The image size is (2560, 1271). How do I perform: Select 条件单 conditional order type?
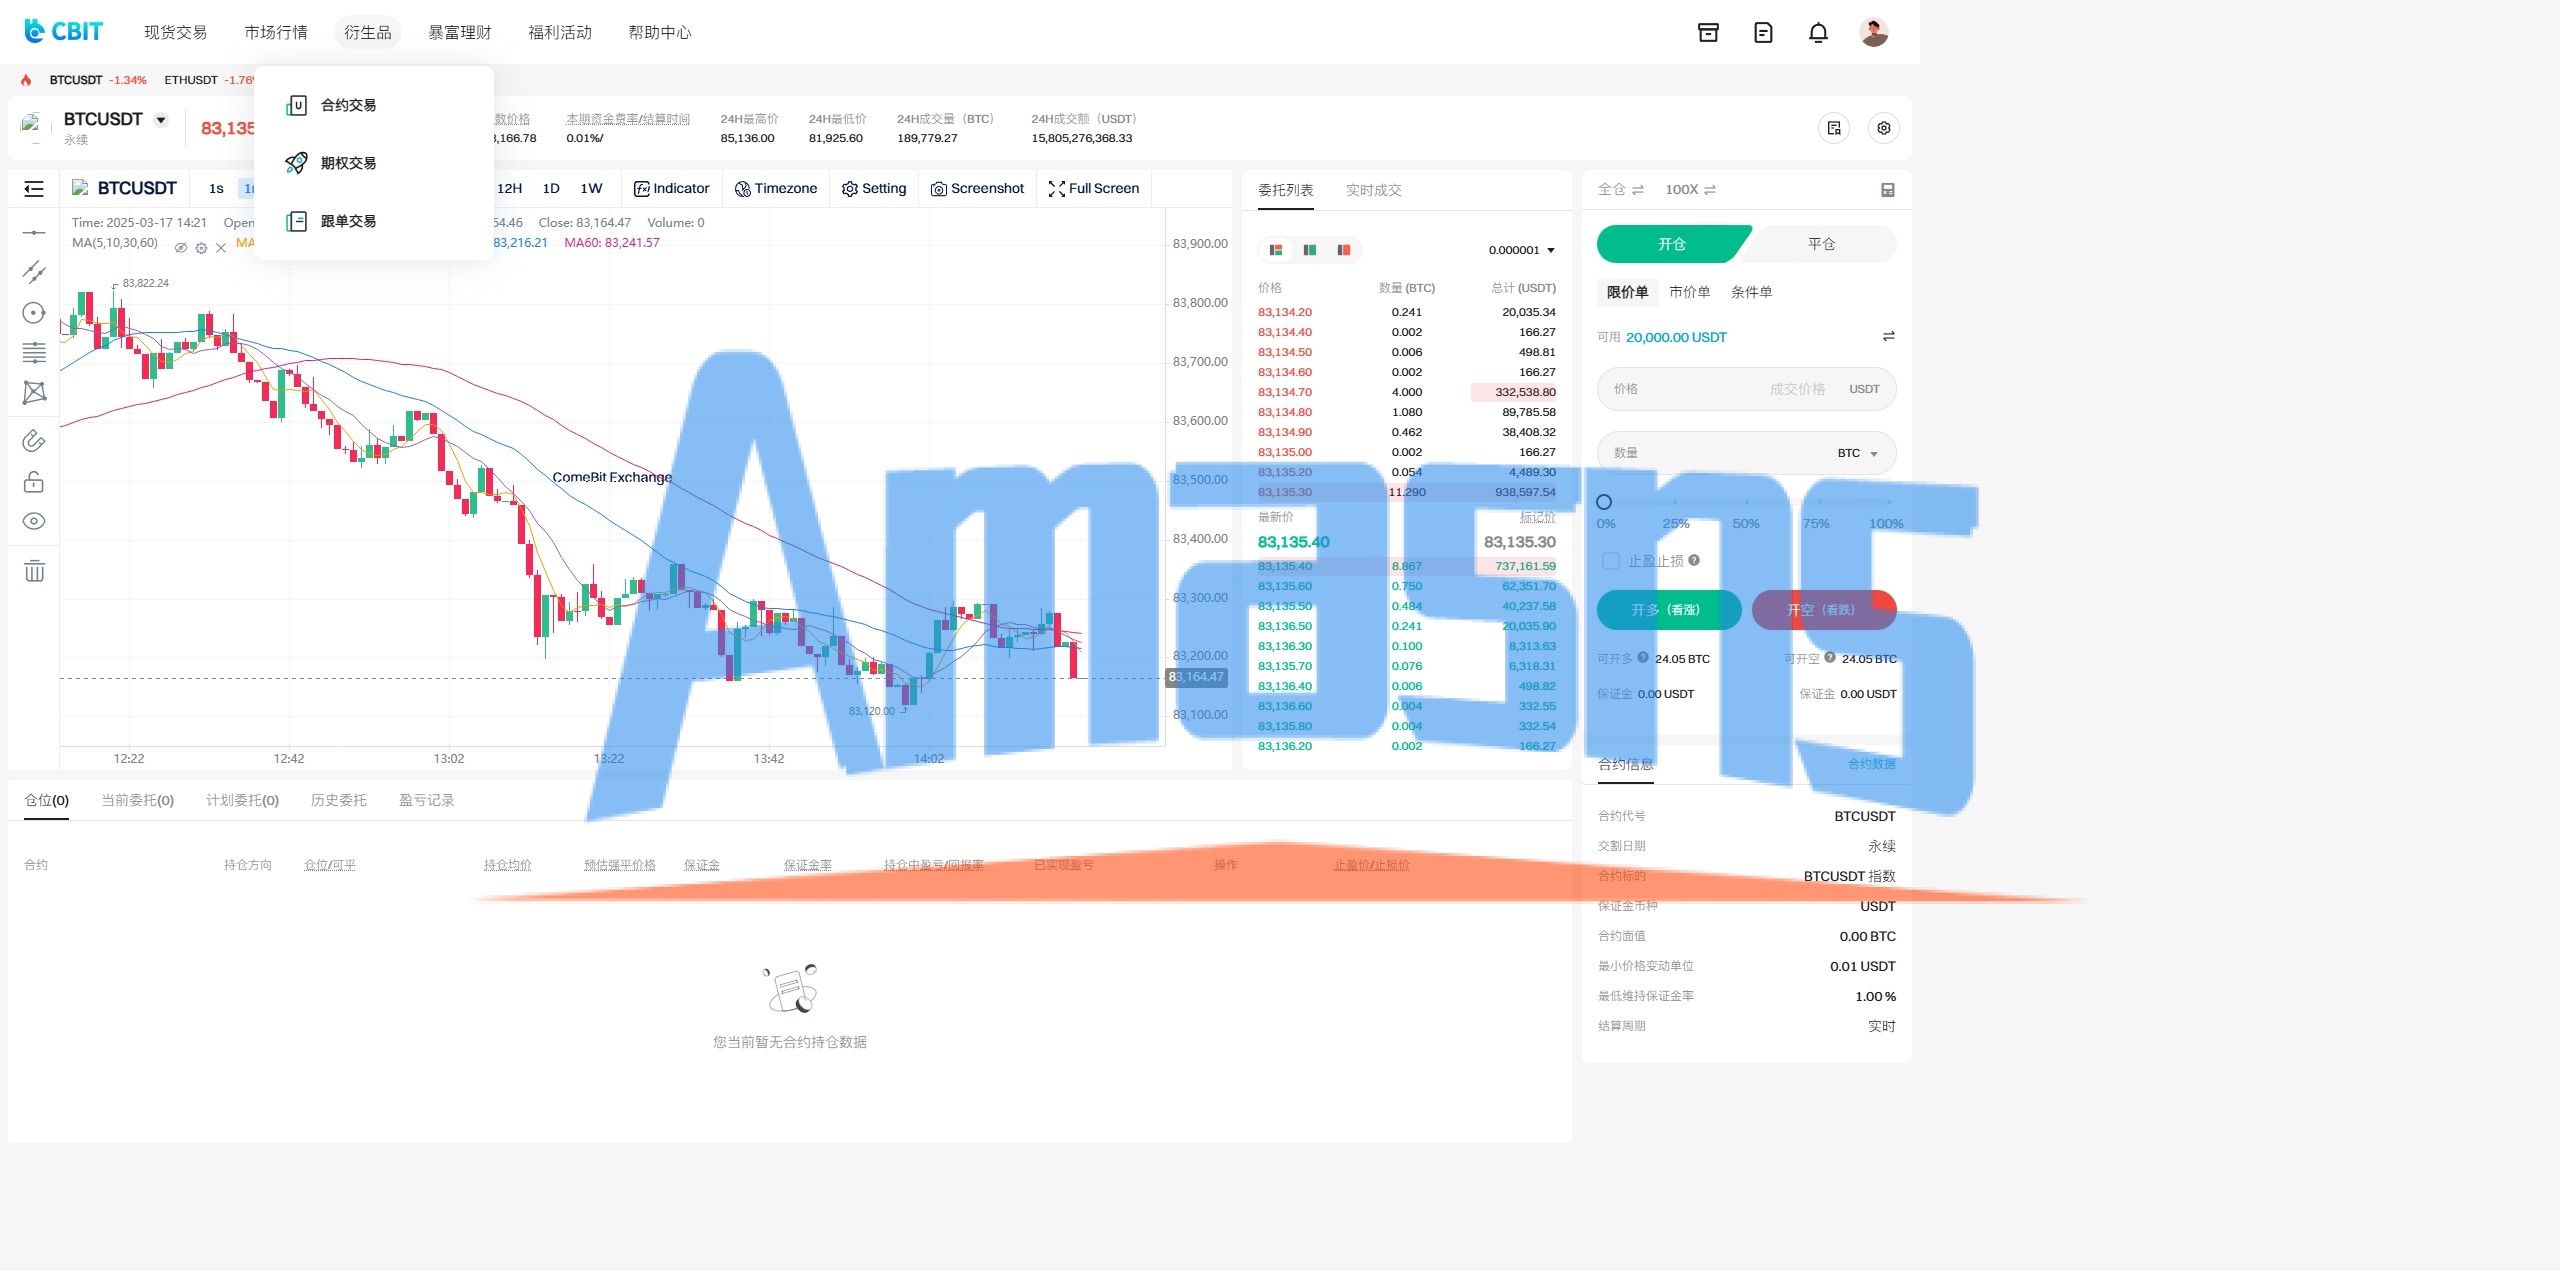point(1751,292)
